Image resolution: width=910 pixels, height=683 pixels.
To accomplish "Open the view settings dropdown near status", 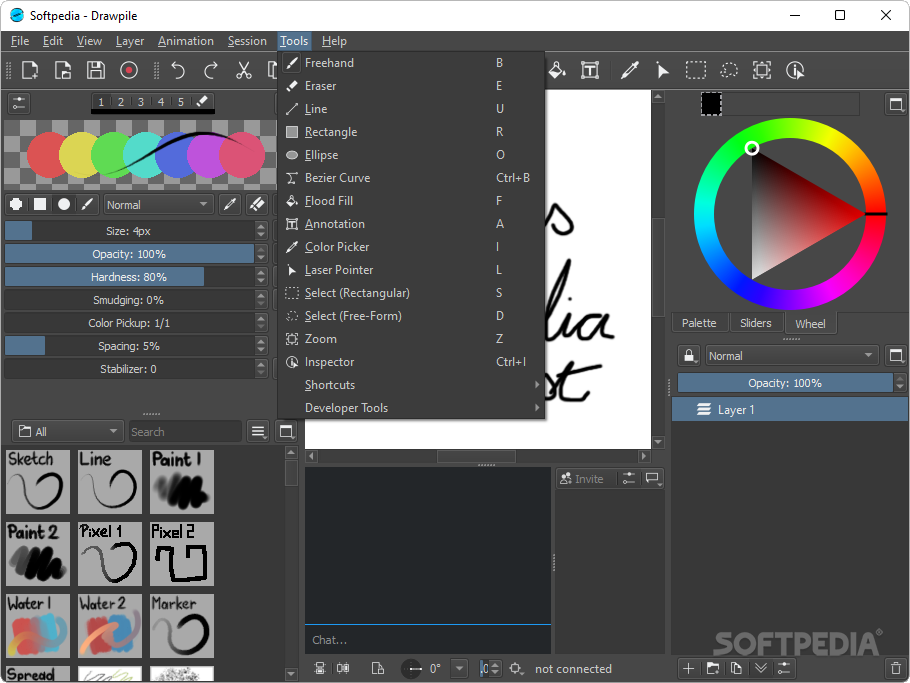I will 516,668.
